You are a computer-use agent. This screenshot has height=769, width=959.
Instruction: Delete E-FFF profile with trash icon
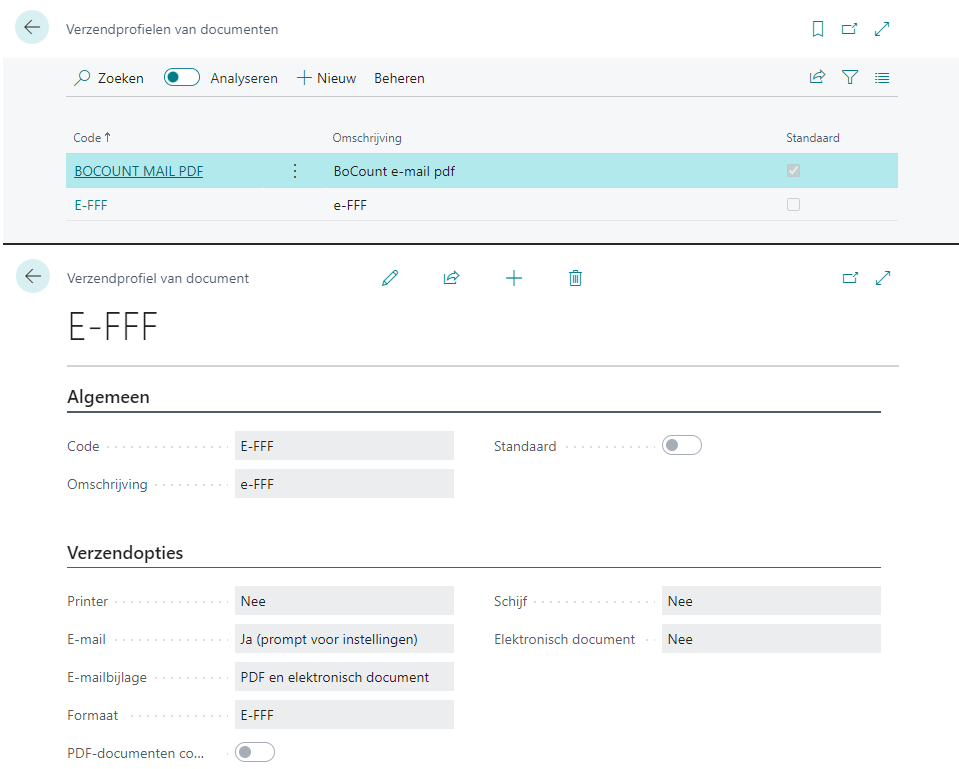575,278
